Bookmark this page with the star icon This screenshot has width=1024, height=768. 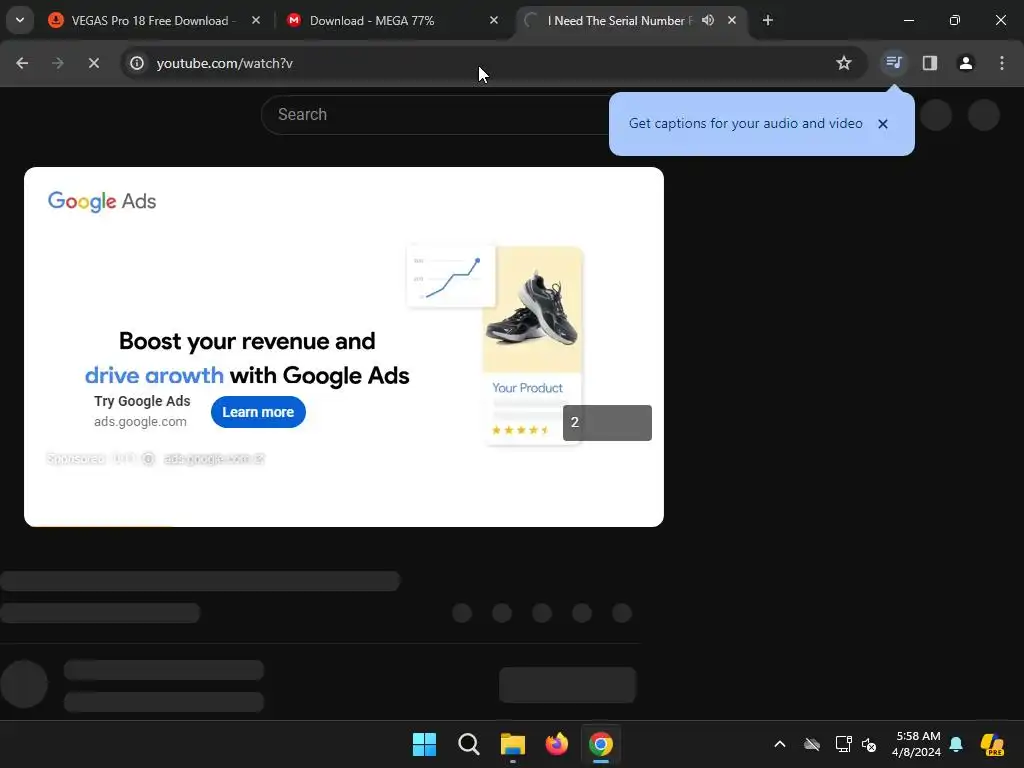point(844,63)
